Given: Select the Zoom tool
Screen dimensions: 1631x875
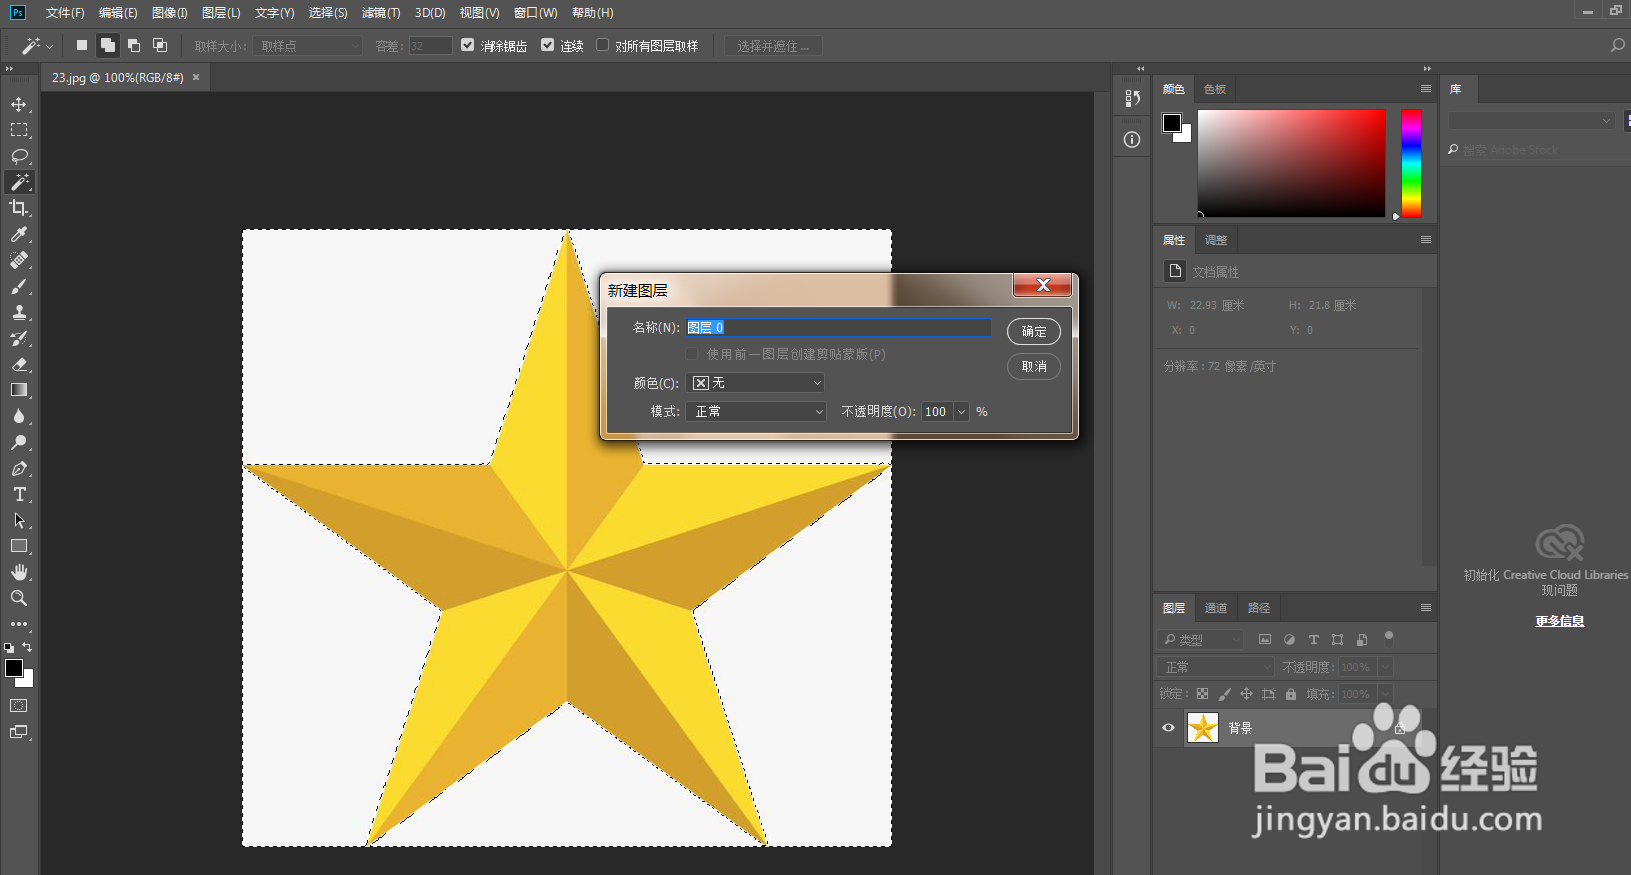Looking at the screenshot, I should [19, 598].
